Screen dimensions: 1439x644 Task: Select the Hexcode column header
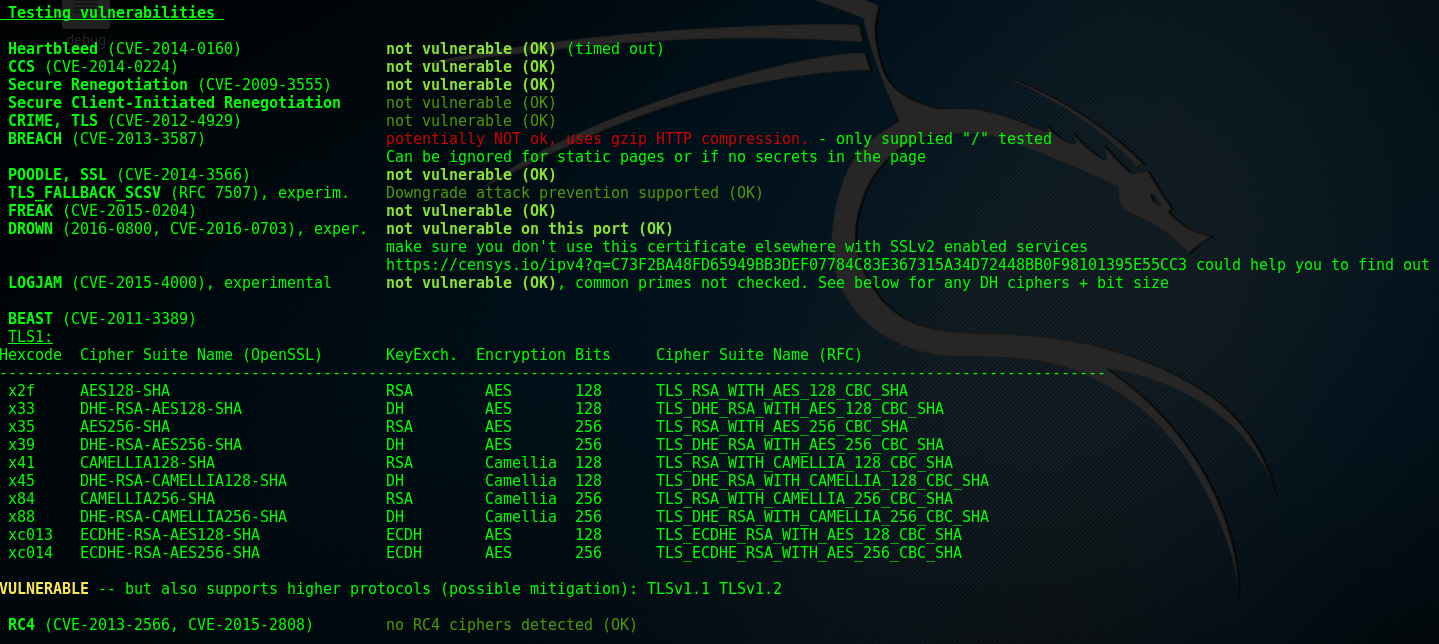click(x=31, y=355)
